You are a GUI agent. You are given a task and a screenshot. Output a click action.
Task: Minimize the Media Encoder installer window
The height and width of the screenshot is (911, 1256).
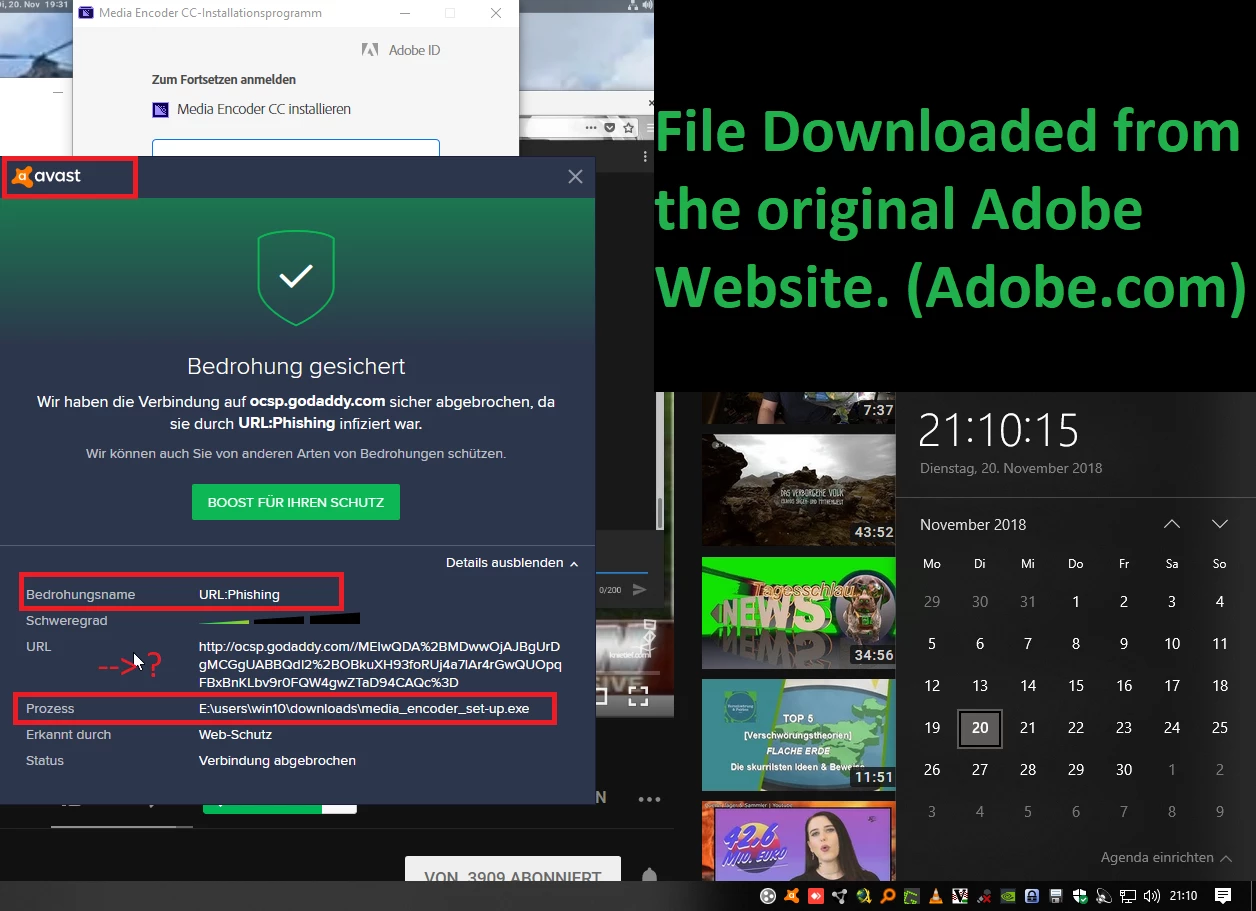[403, 14]
